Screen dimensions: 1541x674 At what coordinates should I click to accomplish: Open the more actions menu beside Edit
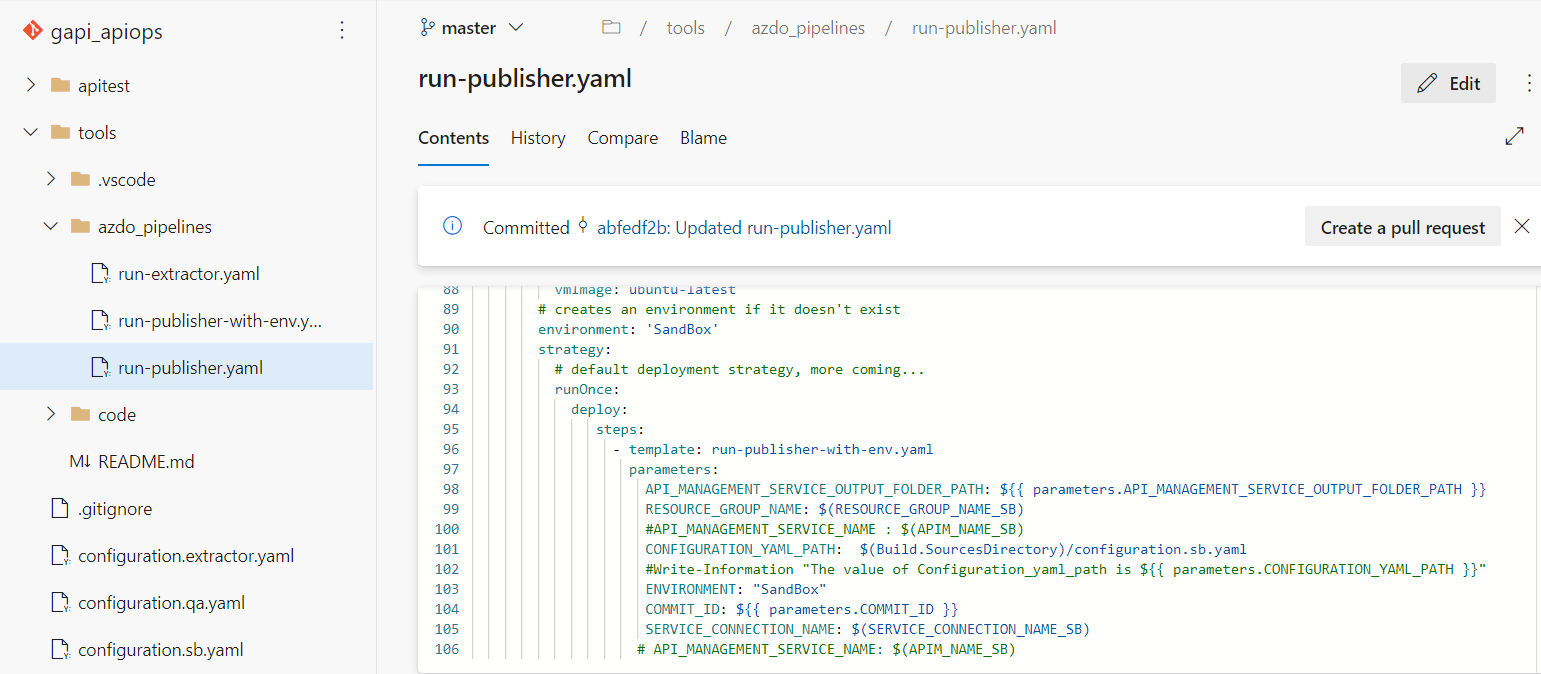[1529, 83]
